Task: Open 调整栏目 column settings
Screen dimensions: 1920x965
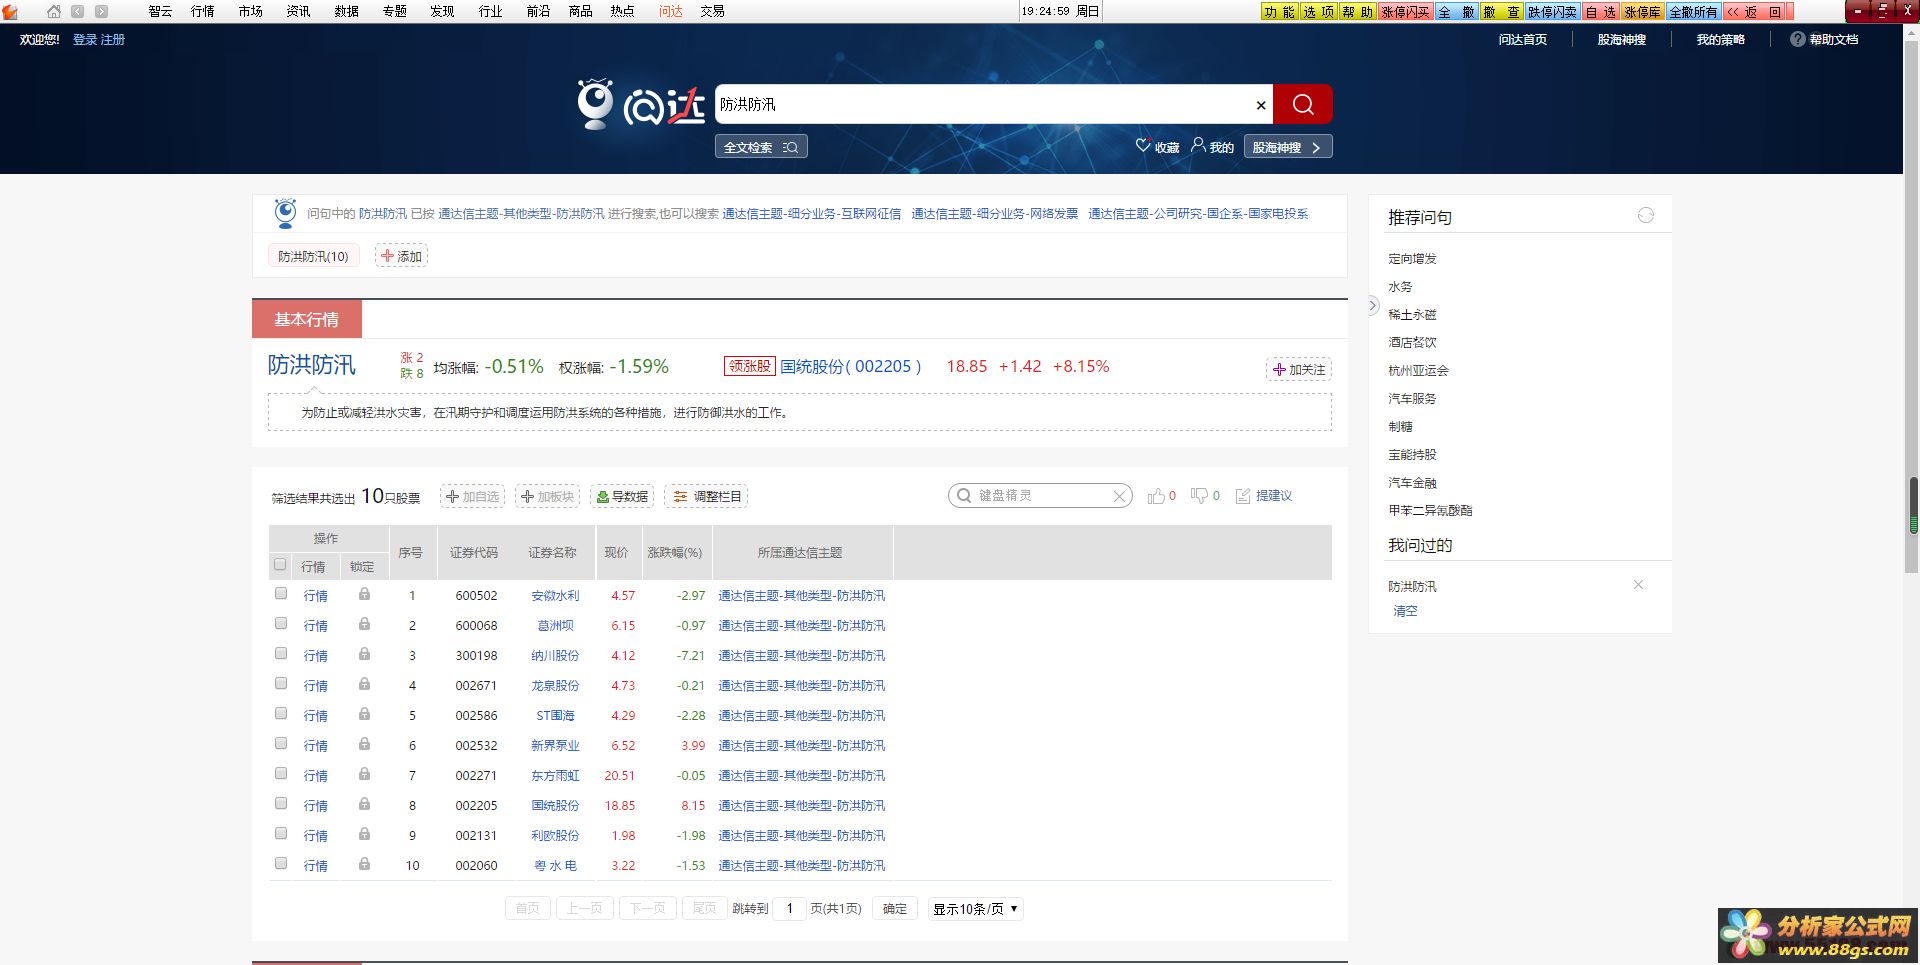Action: pyautogui.click(x=706, y=496)
